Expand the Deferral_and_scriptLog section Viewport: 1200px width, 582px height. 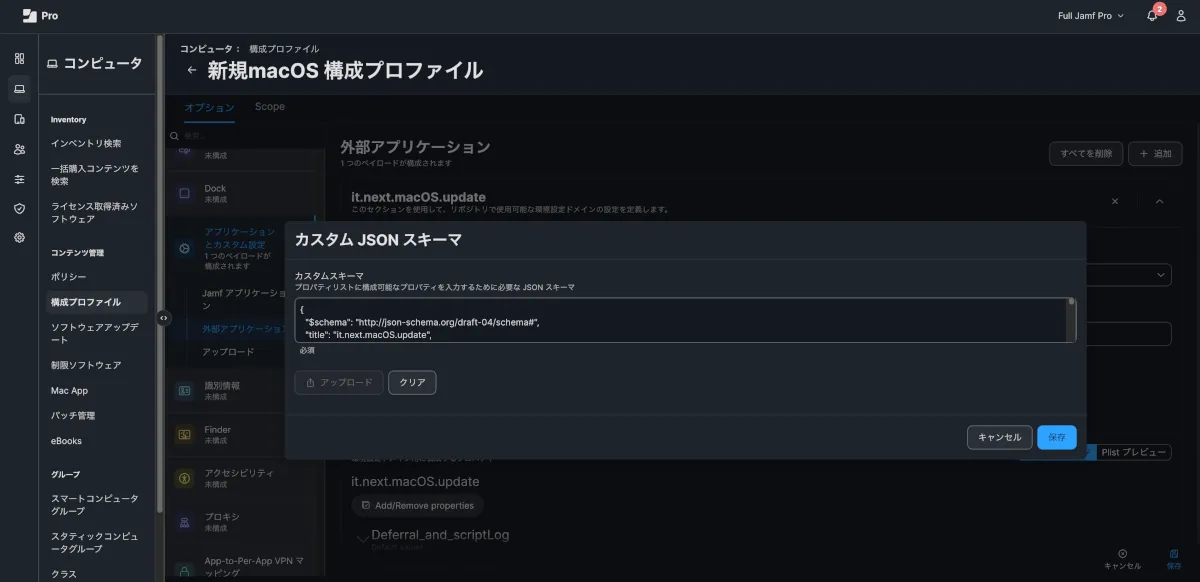[x=363, y=537]
